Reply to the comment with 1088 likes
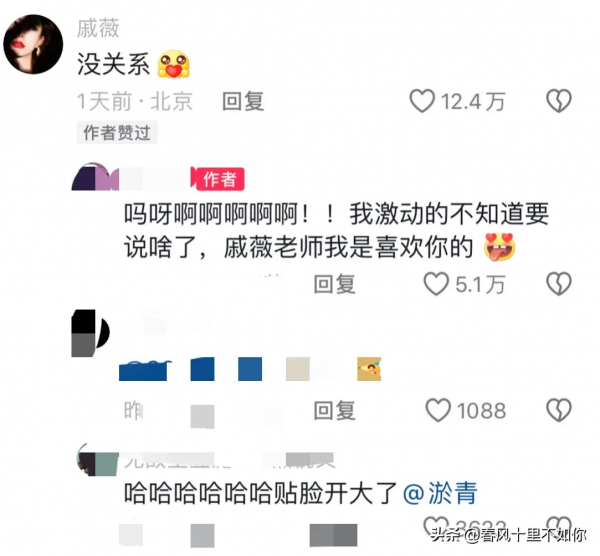 tap(334, 411)
